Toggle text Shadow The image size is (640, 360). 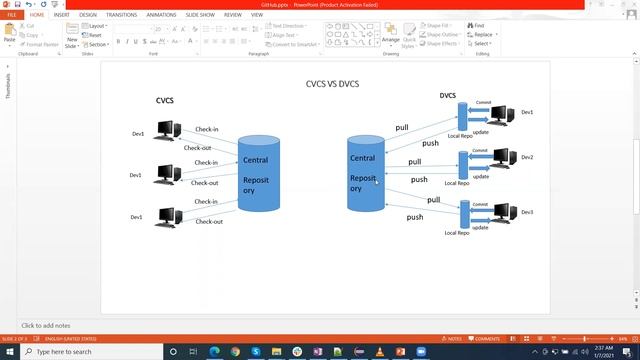144,41
